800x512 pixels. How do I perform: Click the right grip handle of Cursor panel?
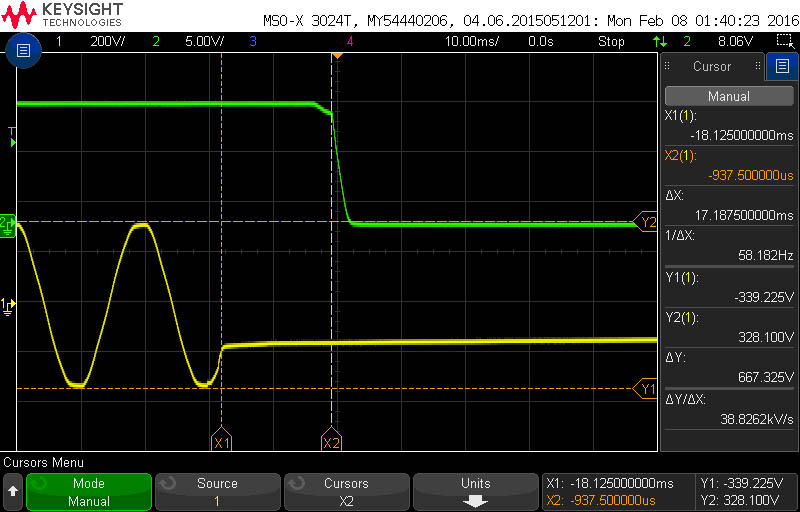(758, 66)
